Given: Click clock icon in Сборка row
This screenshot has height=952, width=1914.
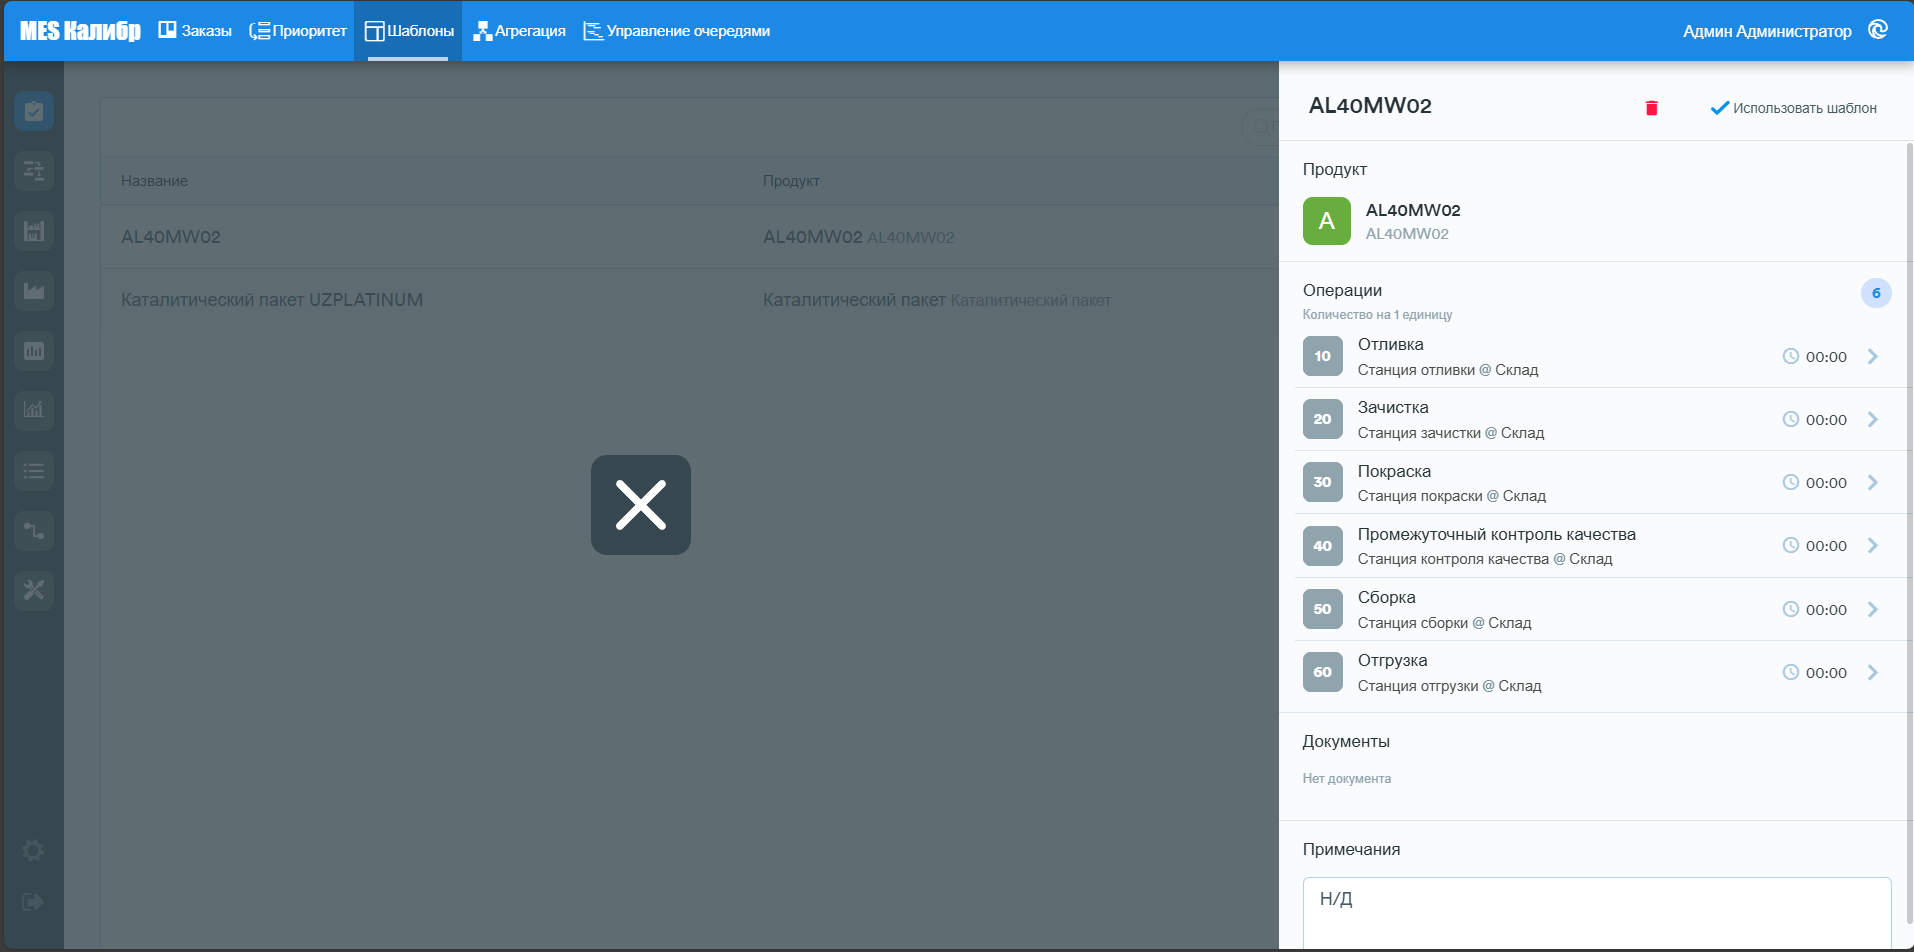Looking at the screenshot, I should pyautogui.click(x=1790, y=609).
